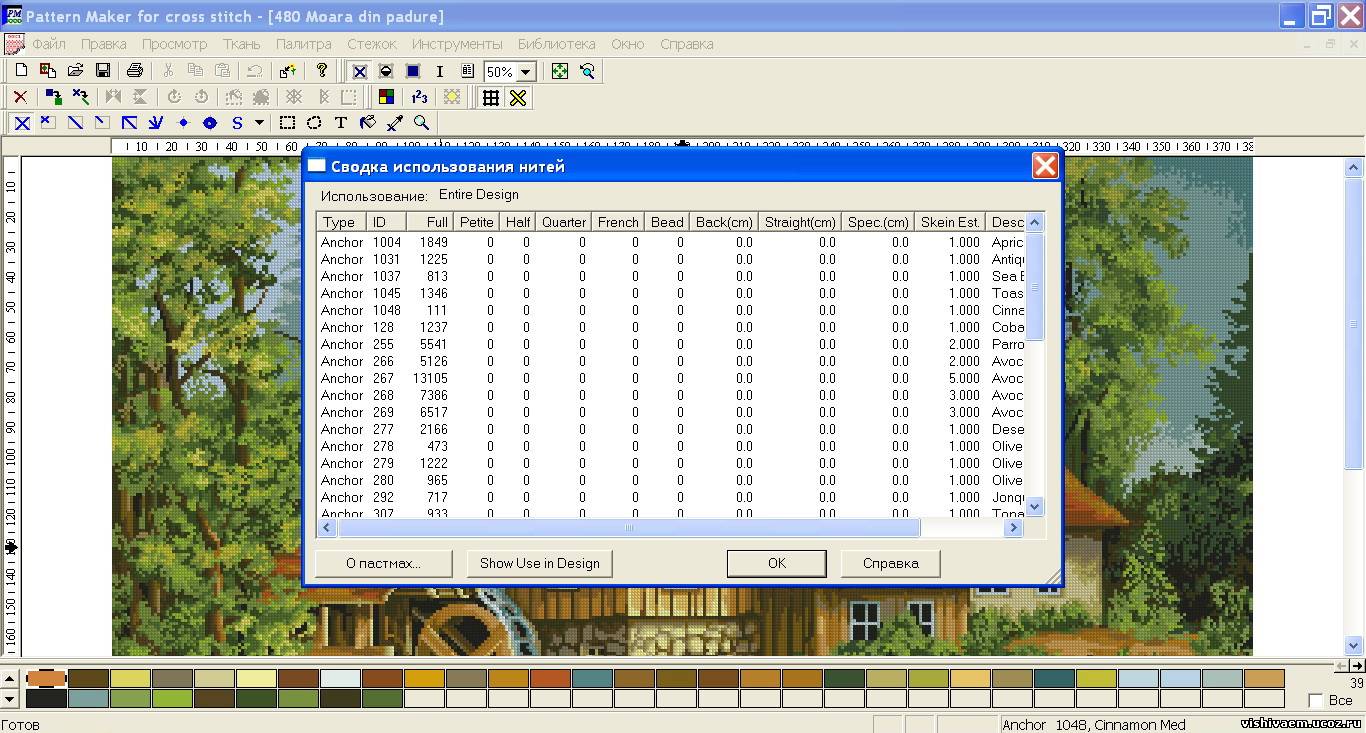Create a new pattern file
The width and height of the screenshot is (1366, 733).
21,71
